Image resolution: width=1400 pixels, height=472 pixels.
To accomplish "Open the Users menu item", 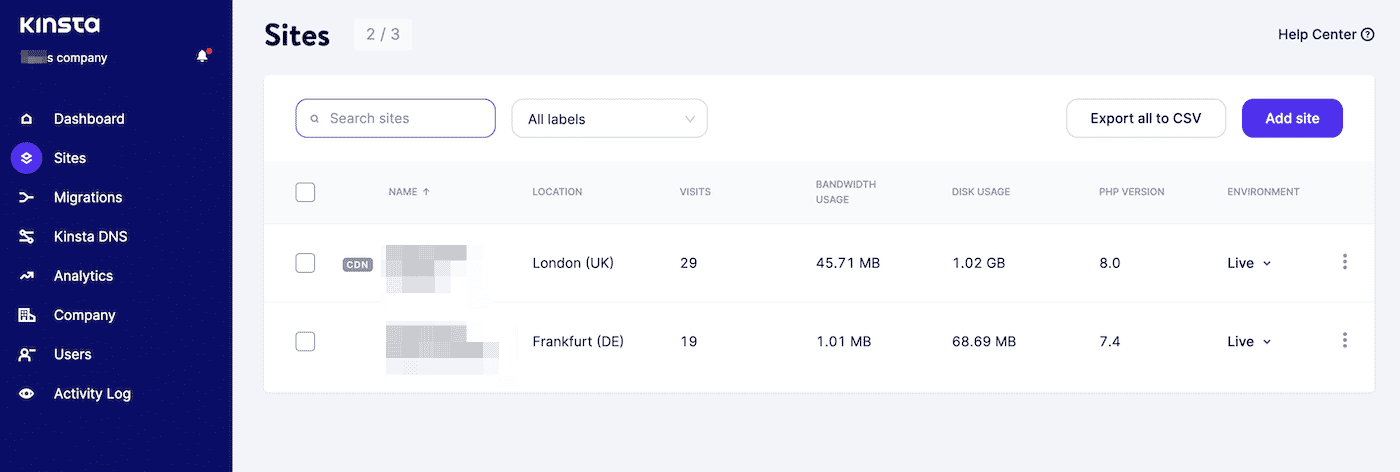I will pyautogui.click(x=72, y=354).
